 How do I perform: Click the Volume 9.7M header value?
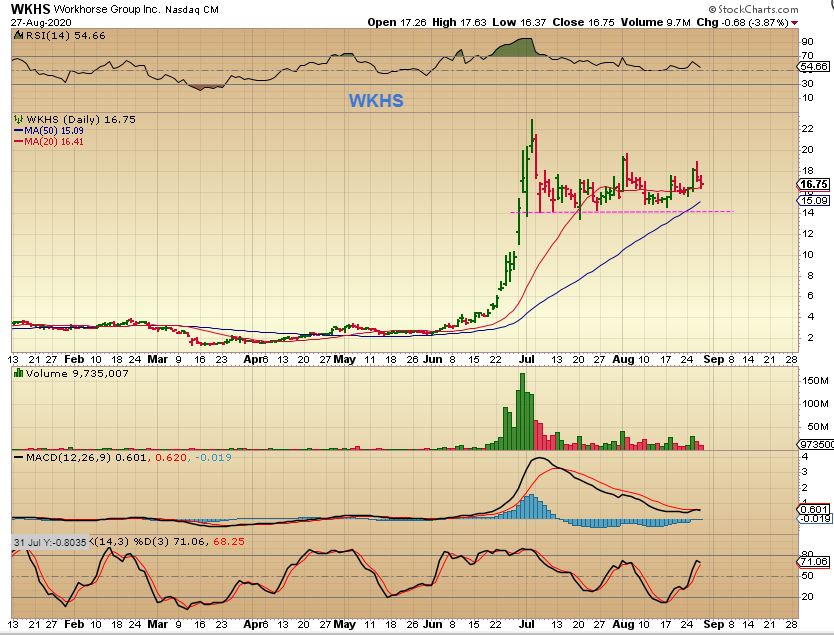pyautogui.click(x=655, y=22)
